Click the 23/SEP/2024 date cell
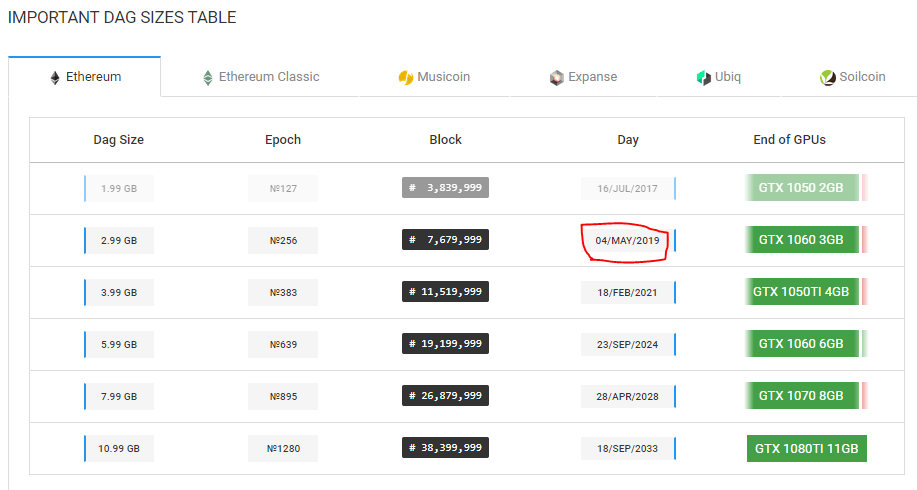 628,344
